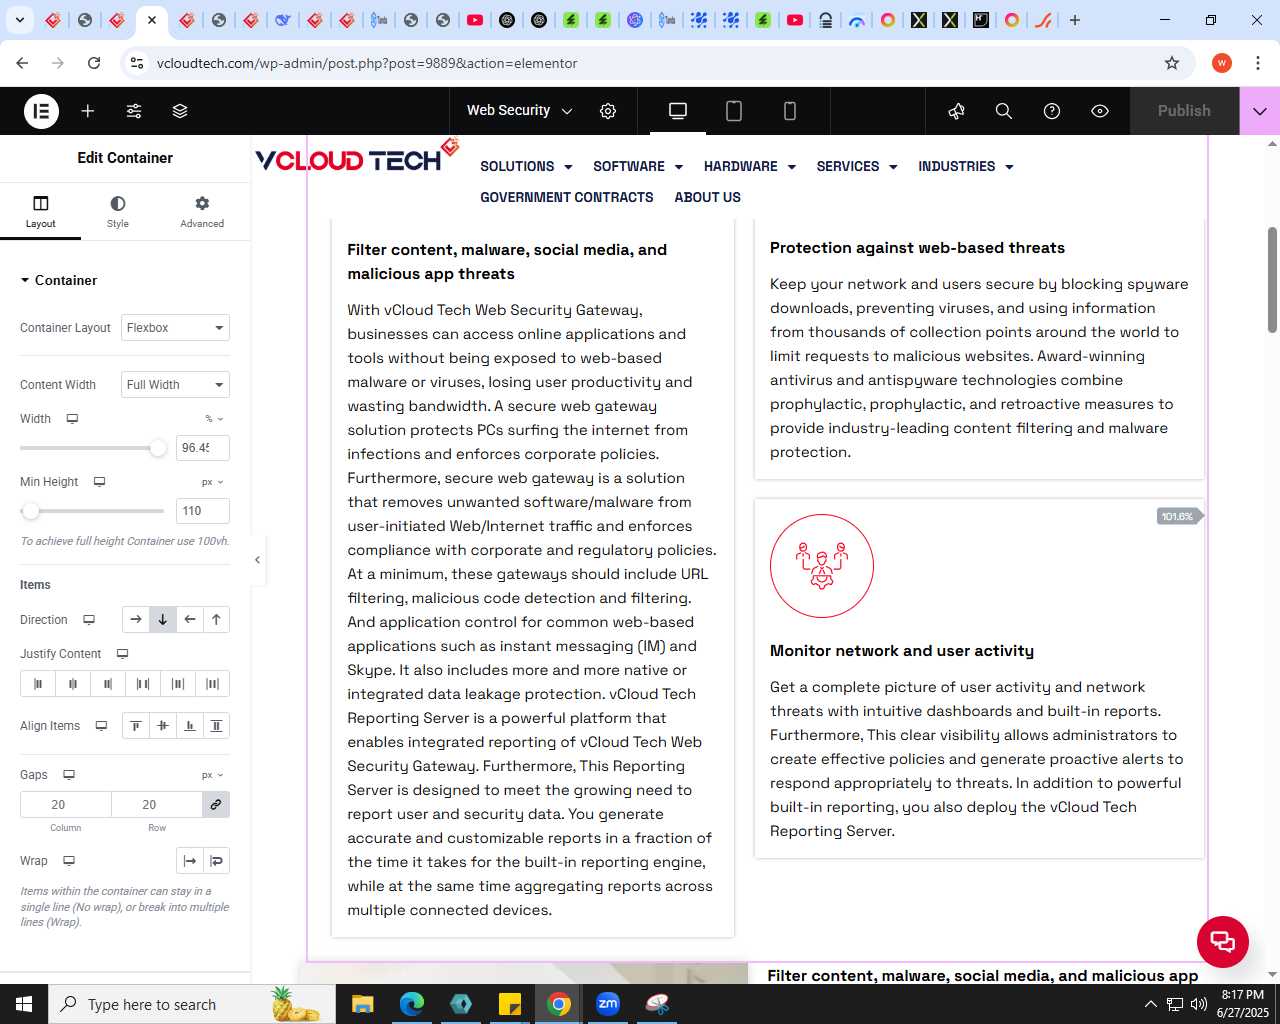
Task: Open the Software menu item
Action: coord(638,167)
